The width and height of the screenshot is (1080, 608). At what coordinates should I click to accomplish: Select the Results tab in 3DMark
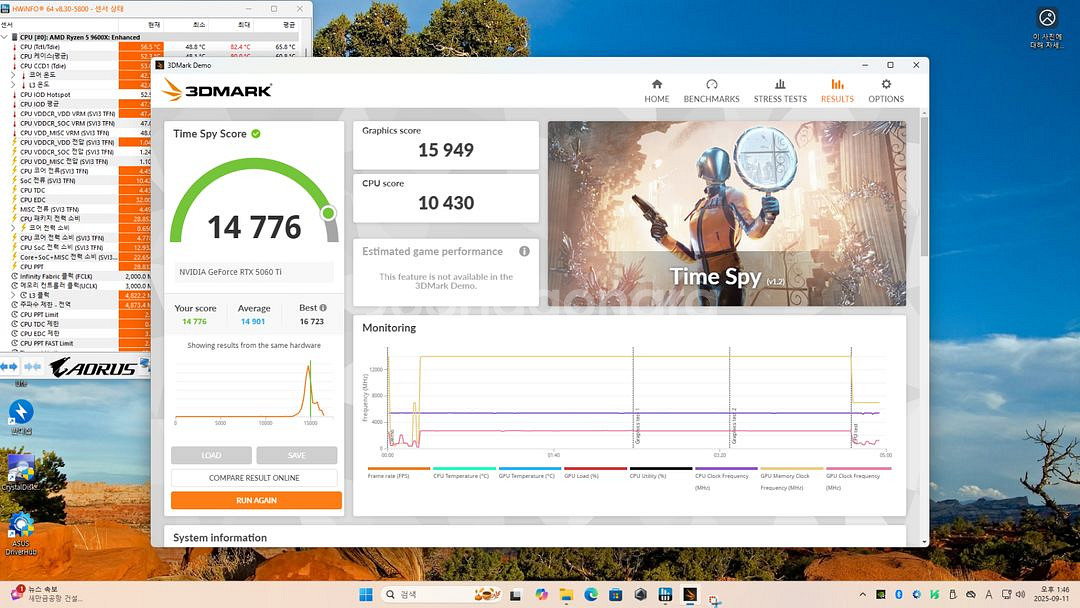[837, 91]
